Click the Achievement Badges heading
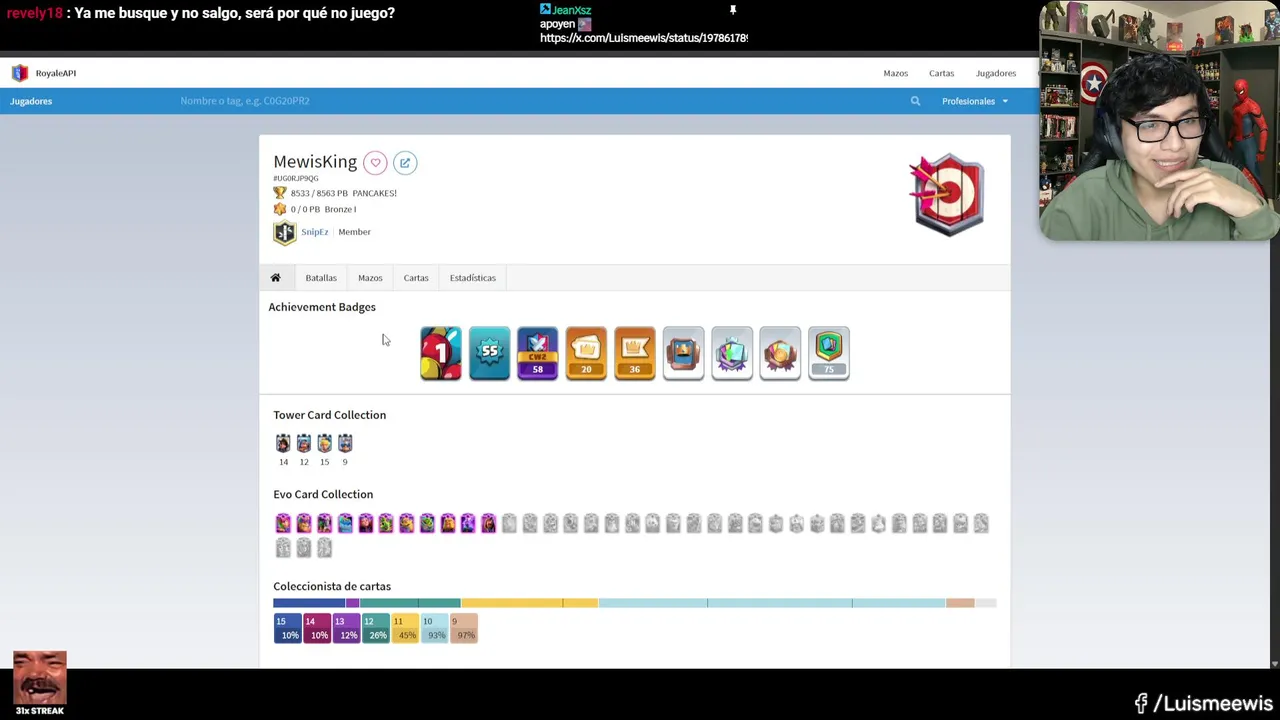The width and height of the screenshot is (1280, 720). [x=322, y=307]
